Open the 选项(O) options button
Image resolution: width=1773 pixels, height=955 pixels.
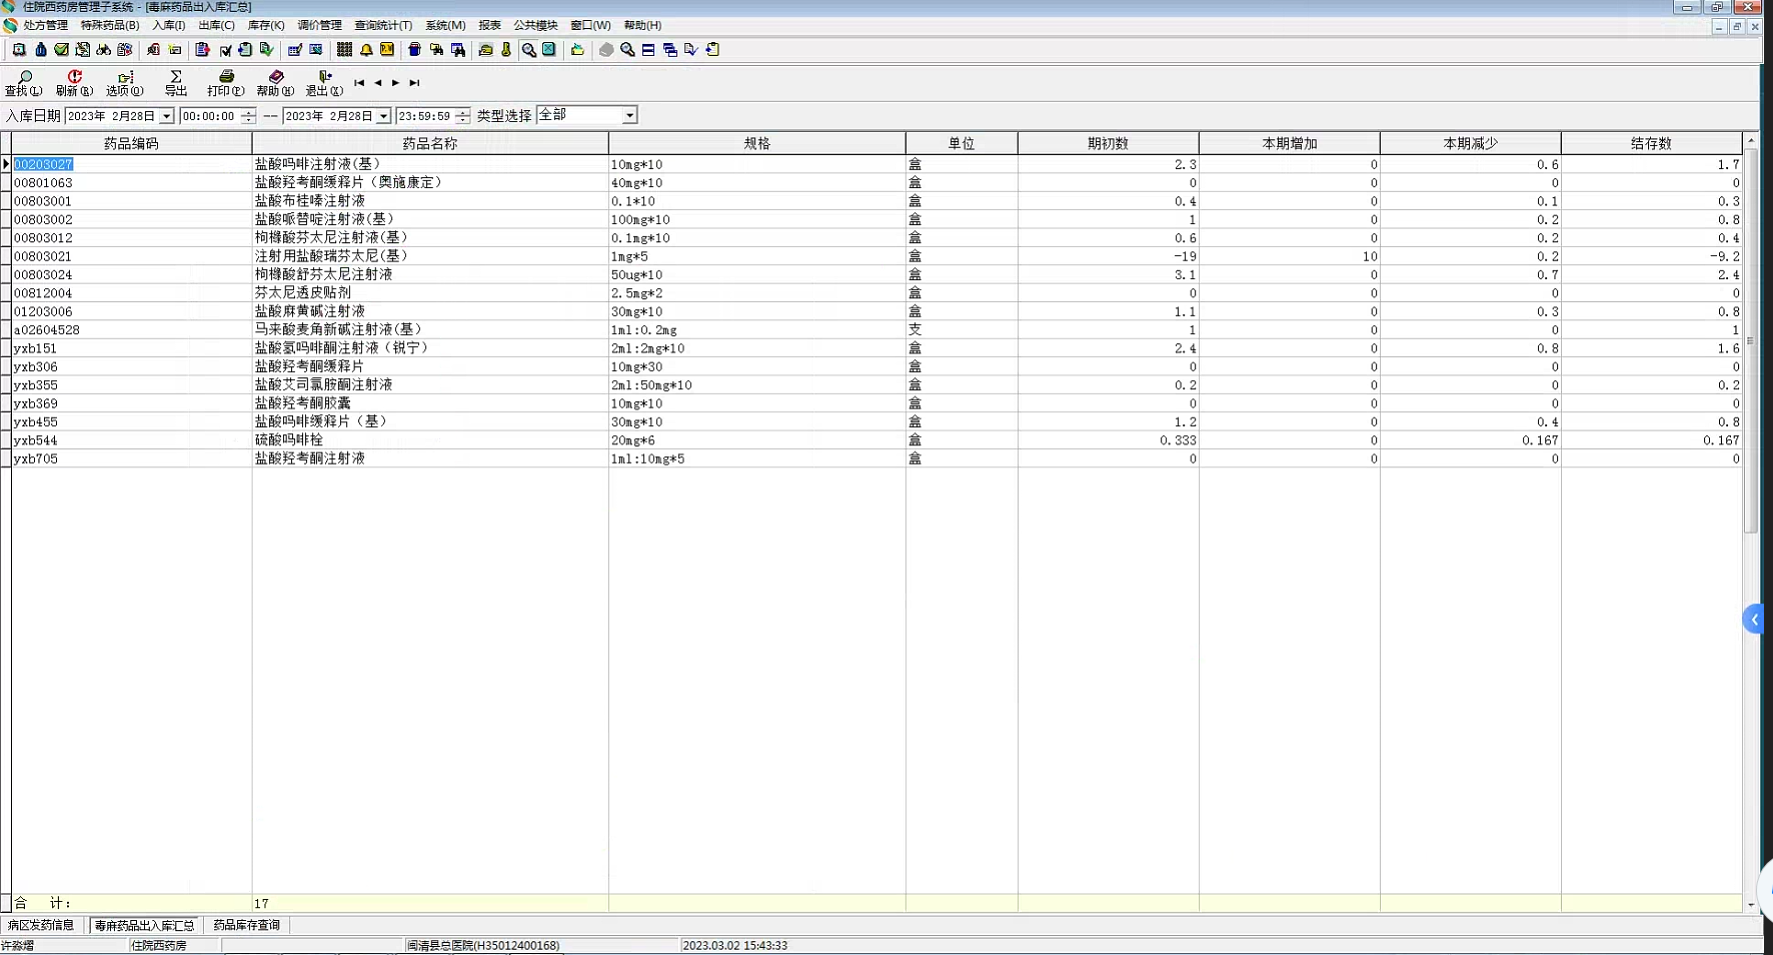click(x=125, y=83)
